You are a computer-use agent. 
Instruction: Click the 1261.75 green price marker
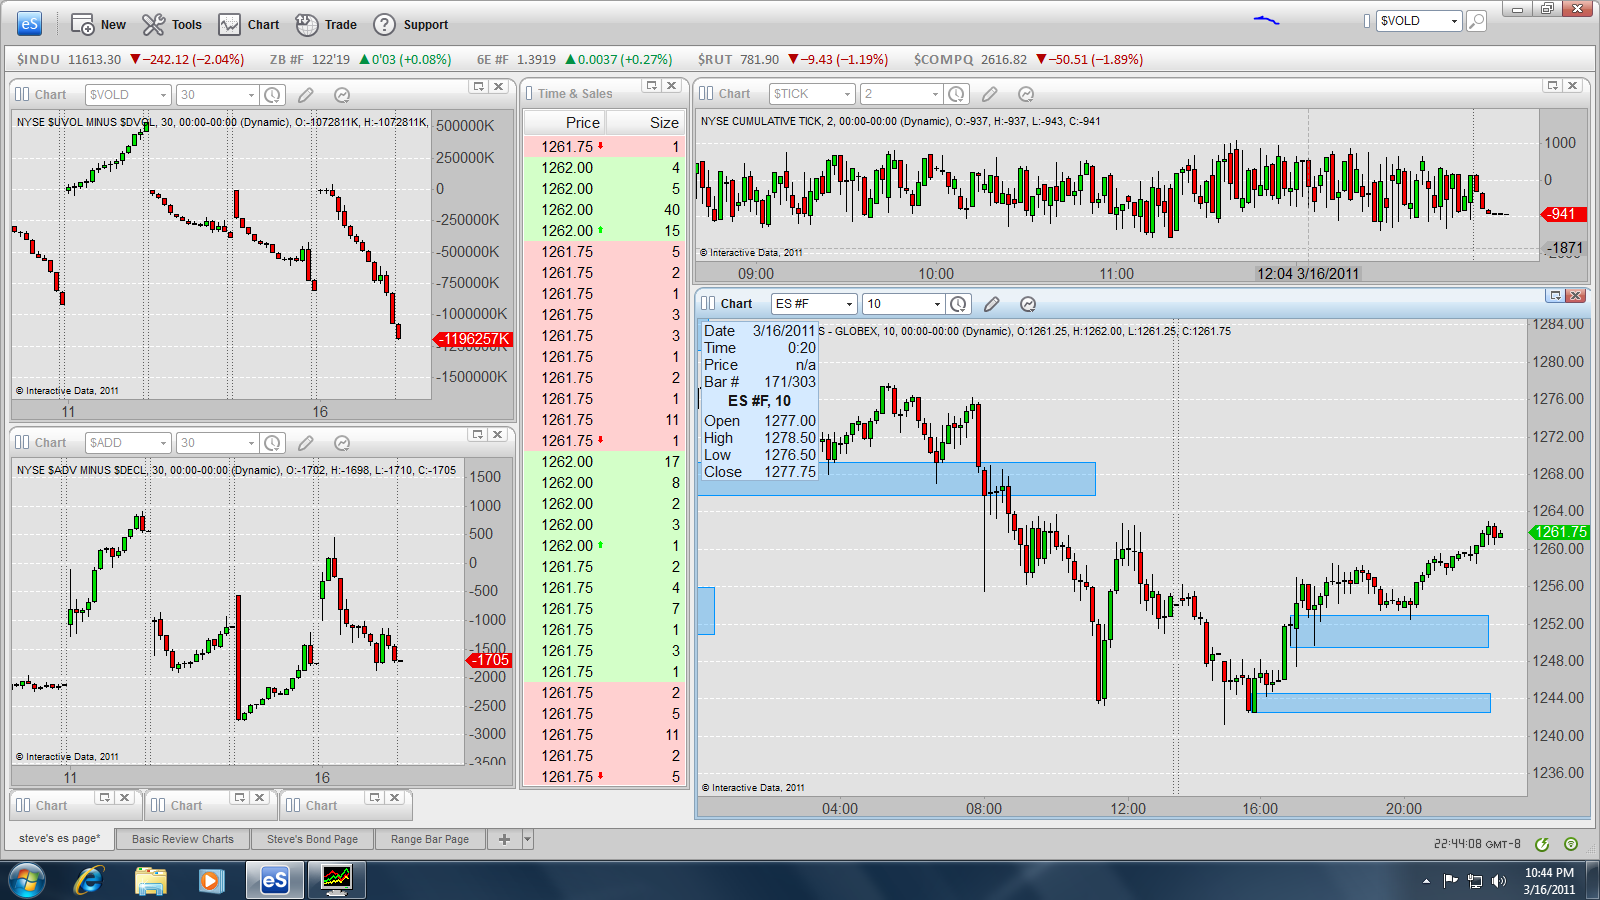point(1560,532)
